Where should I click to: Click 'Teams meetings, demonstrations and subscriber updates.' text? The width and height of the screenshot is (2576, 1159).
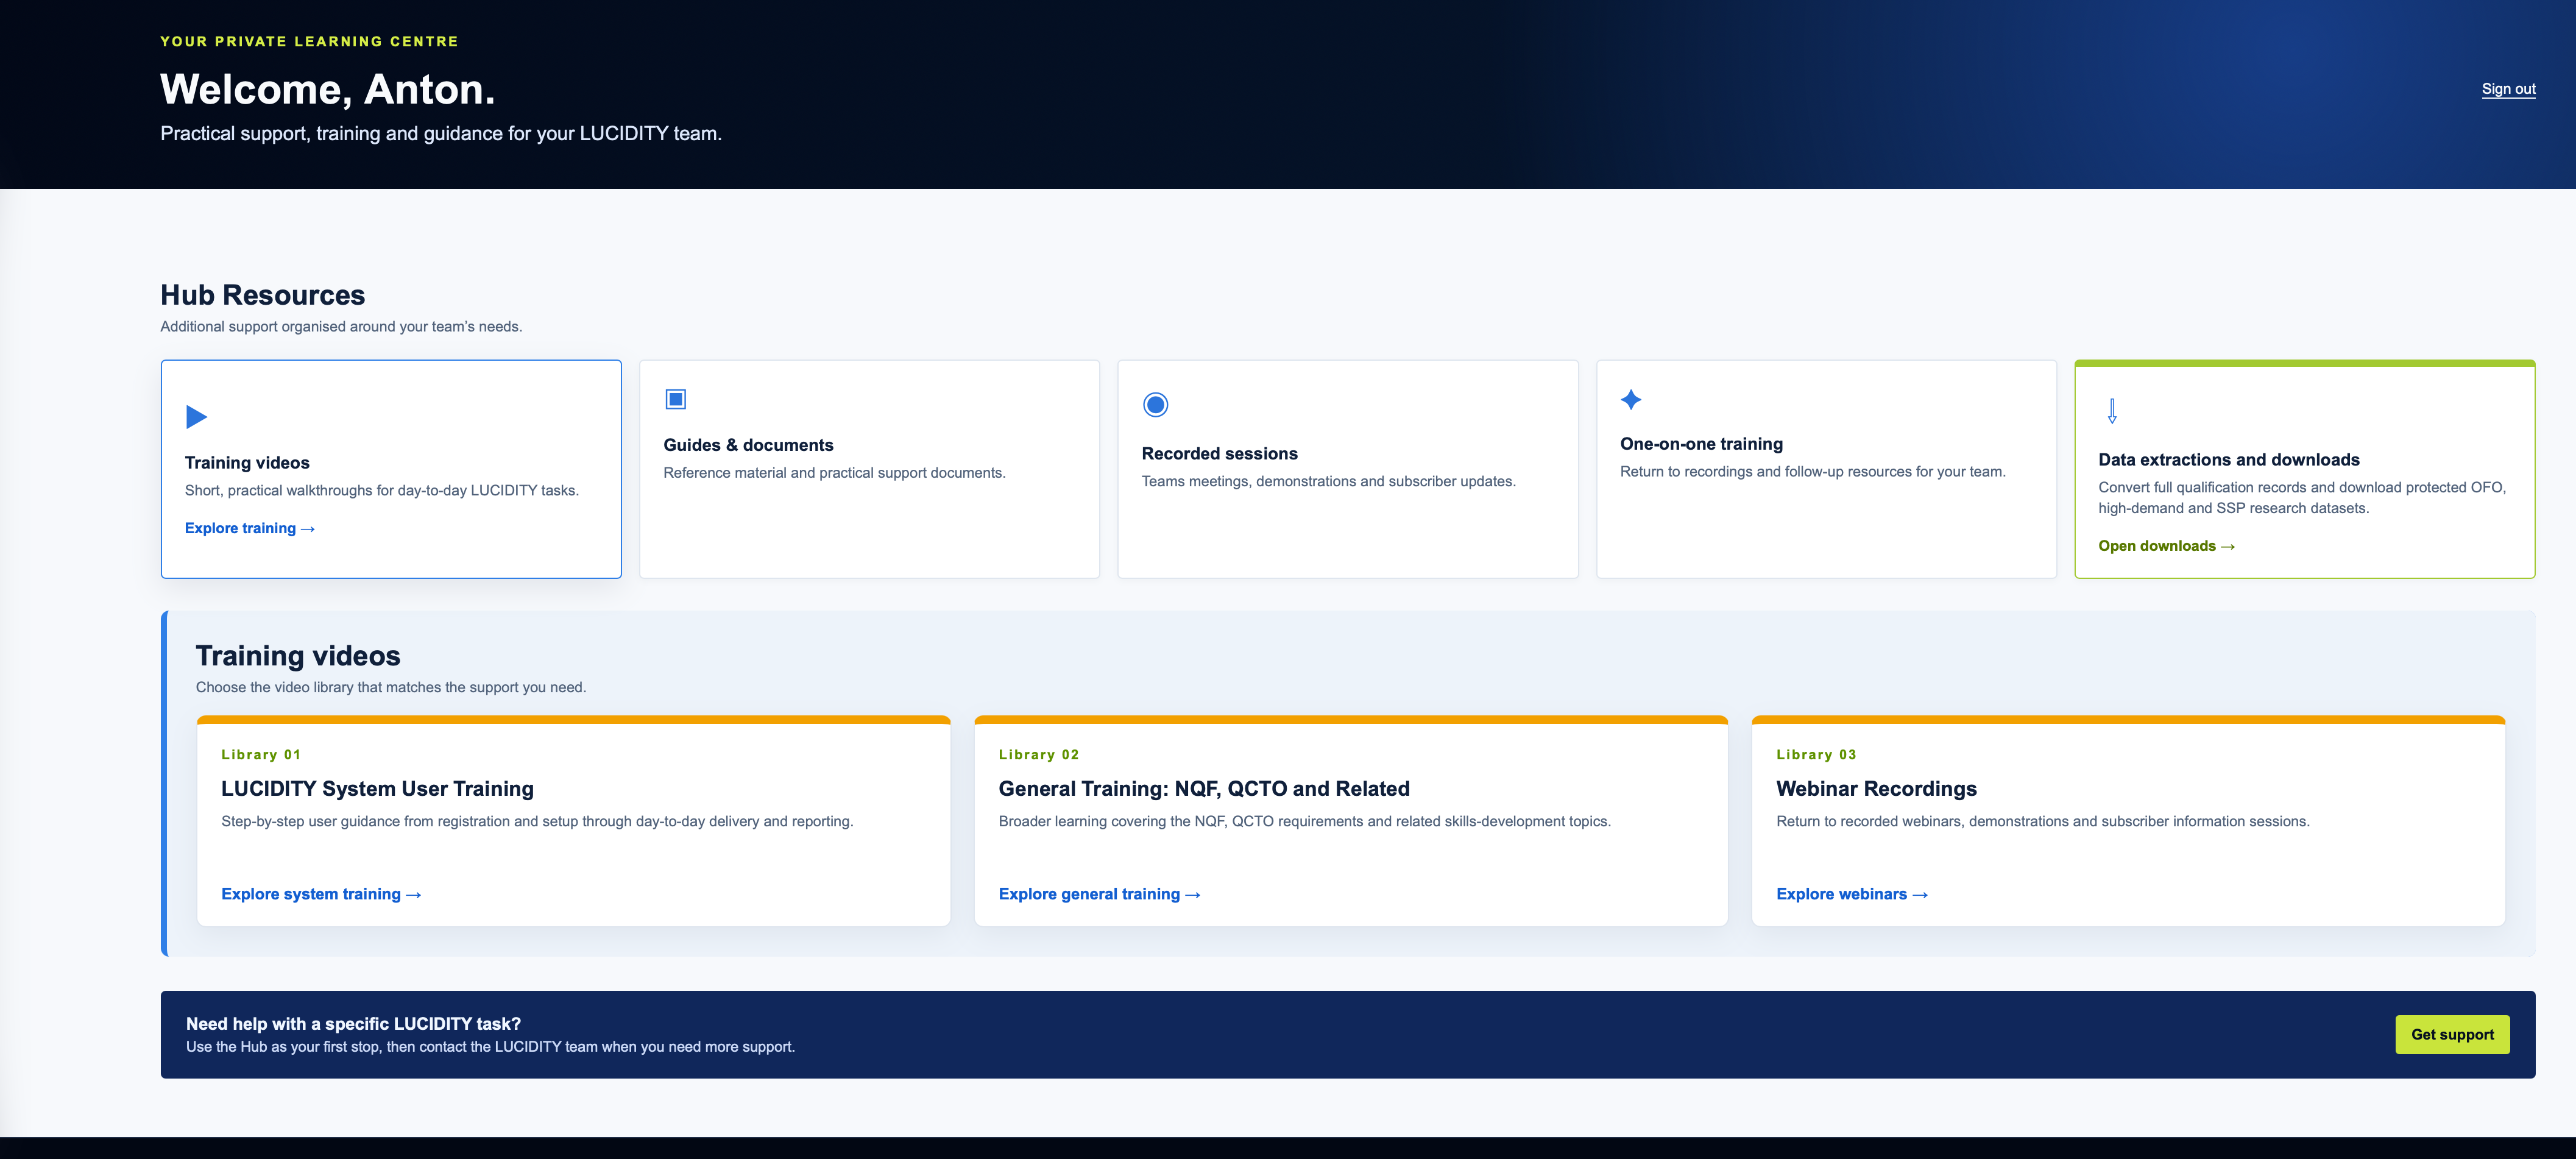(1329, 482)
